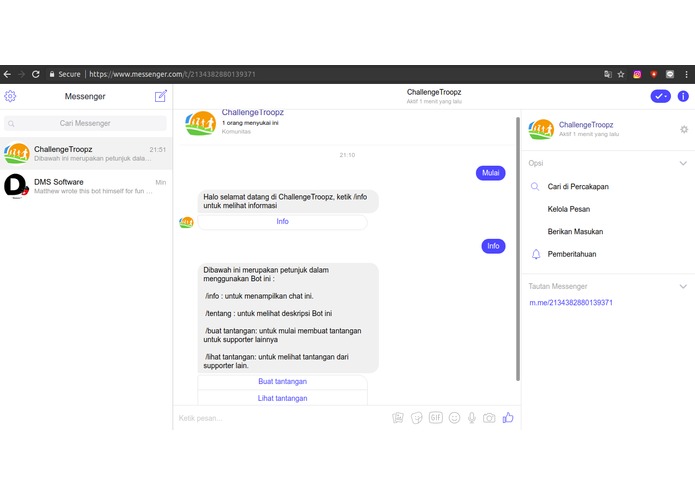The height and width of the screenshot is (494, 695).
Task: Open the grey chat extension icon
Action: tap(670, 74)
